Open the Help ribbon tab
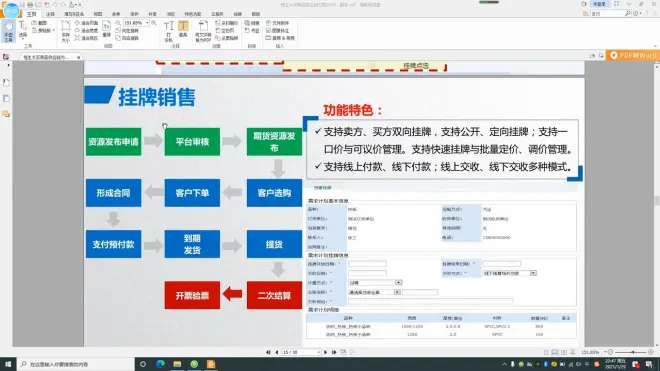Image resolution: width=660 pixels, height=371 pixels. (x=256, y=14)
